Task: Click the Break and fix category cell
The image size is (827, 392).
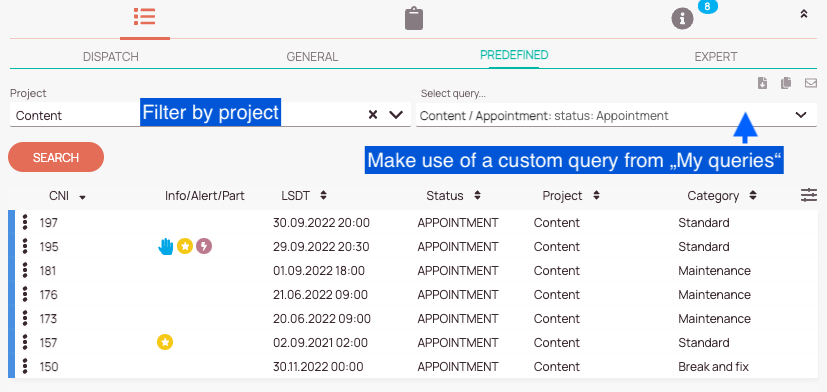Action: pyautogui.click(x=714, y=367)
